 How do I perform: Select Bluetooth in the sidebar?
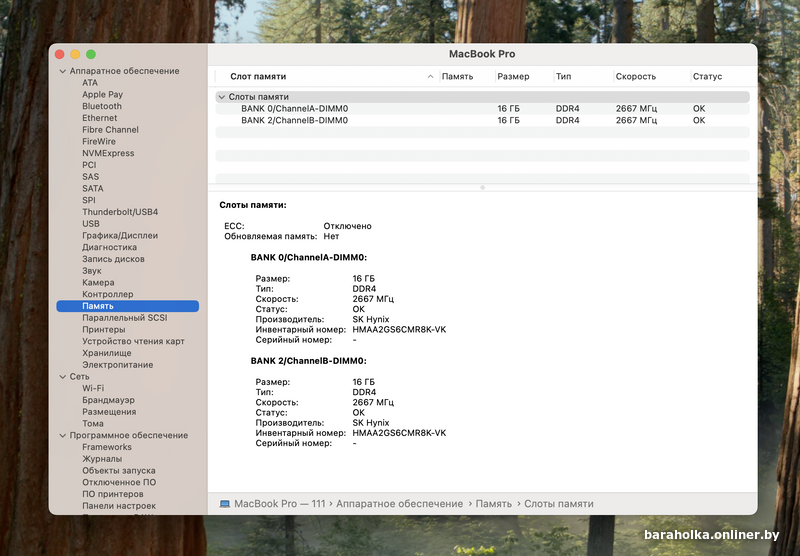(102, 106)
